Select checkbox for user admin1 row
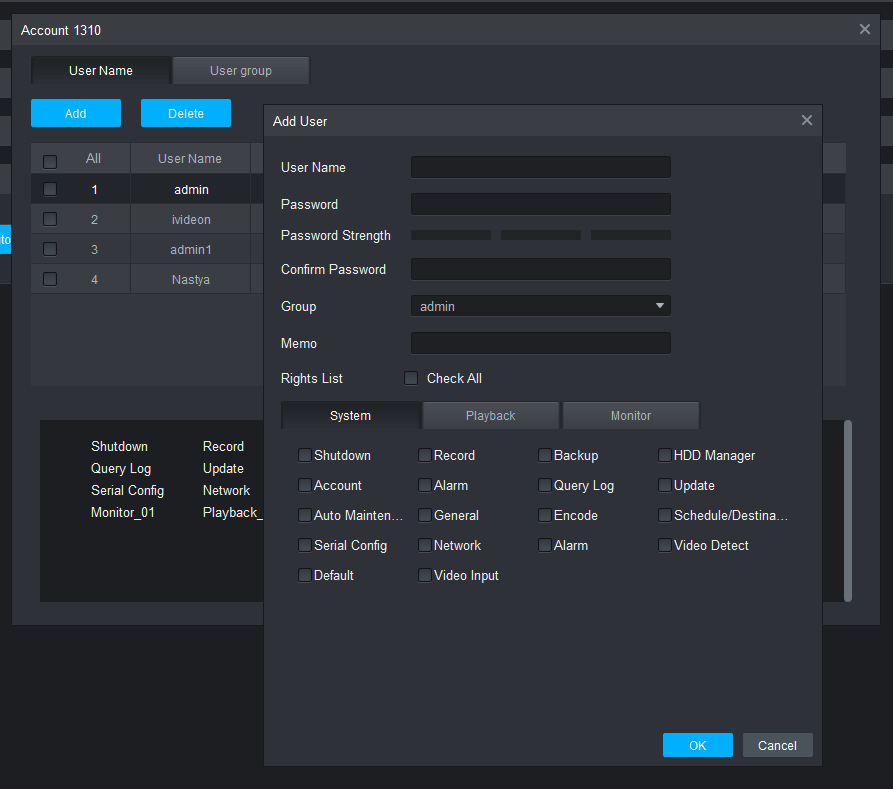 point(50,249)
